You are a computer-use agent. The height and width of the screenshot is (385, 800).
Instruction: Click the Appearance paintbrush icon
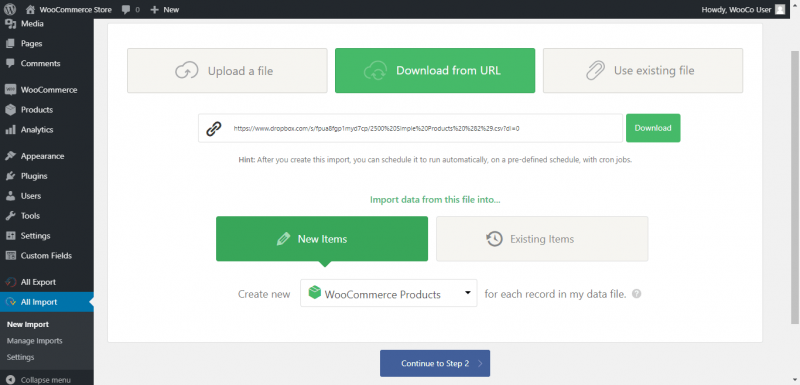point(10,156)
